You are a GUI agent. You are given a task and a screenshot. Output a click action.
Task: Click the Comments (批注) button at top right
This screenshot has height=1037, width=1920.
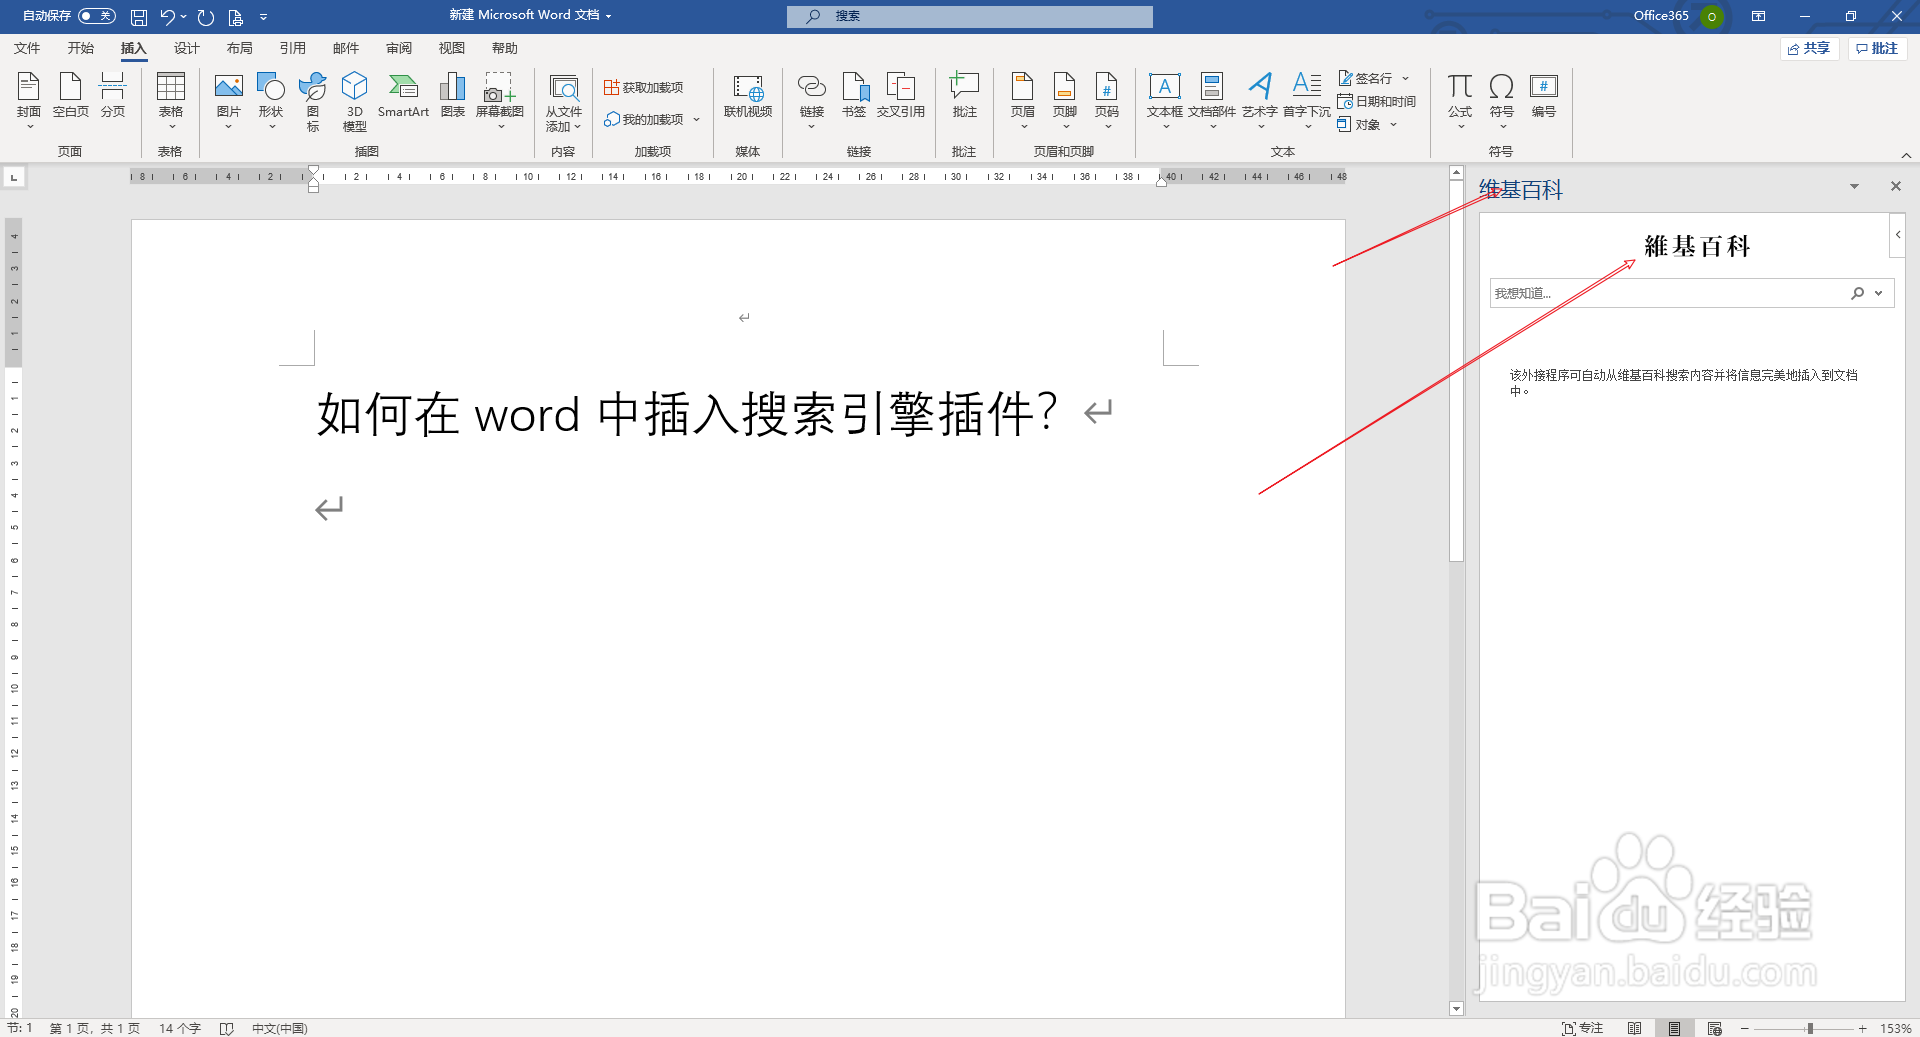coord(1877,49)
